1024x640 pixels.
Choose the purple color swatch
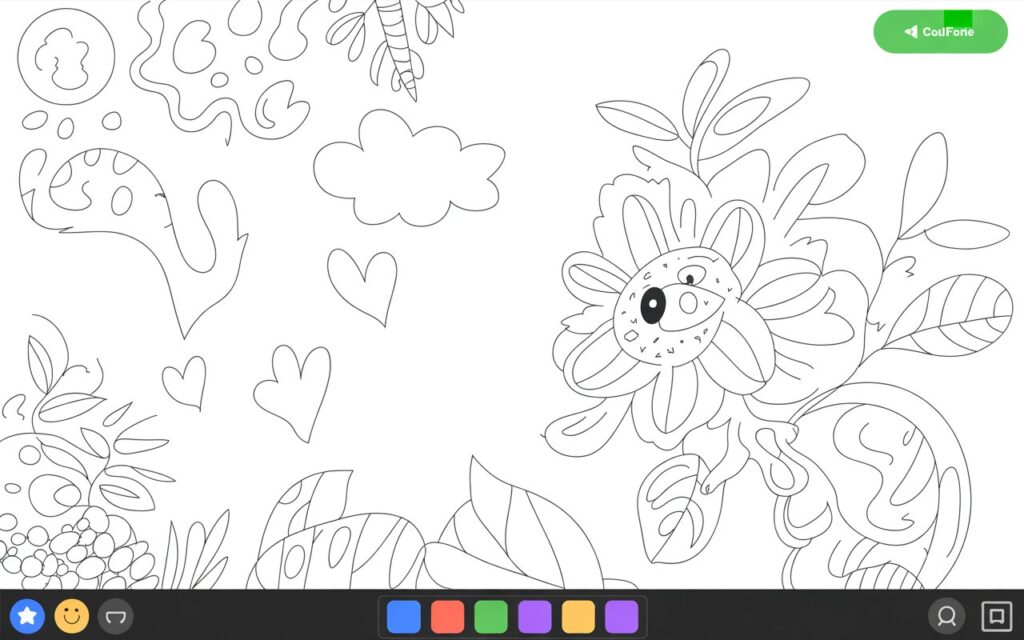[533, 616]
